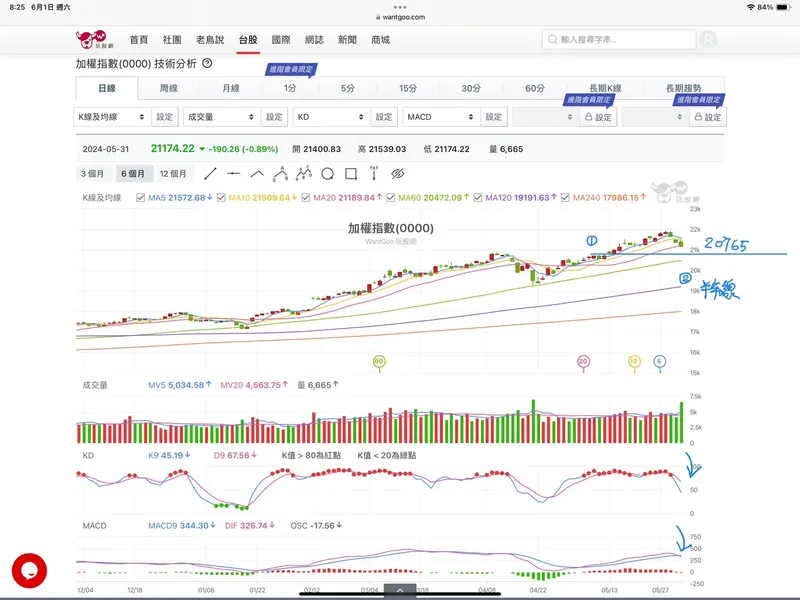800x600 pixels.
Task: Uncheck the MA5 moving average checkbox
Action: click(x=139, y=198)
